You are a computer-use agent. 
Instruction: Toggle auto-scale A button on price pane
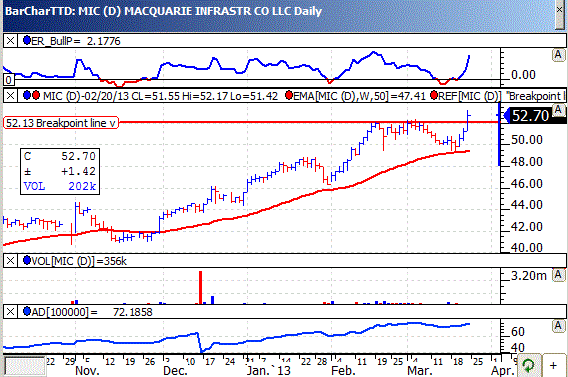tap(558, 110)
